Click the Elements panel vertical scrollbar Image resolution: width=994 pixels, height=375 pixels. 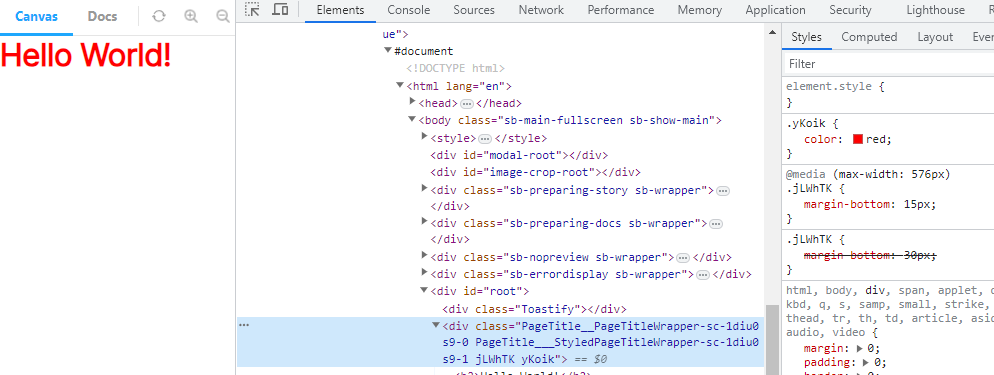(771, 340)
